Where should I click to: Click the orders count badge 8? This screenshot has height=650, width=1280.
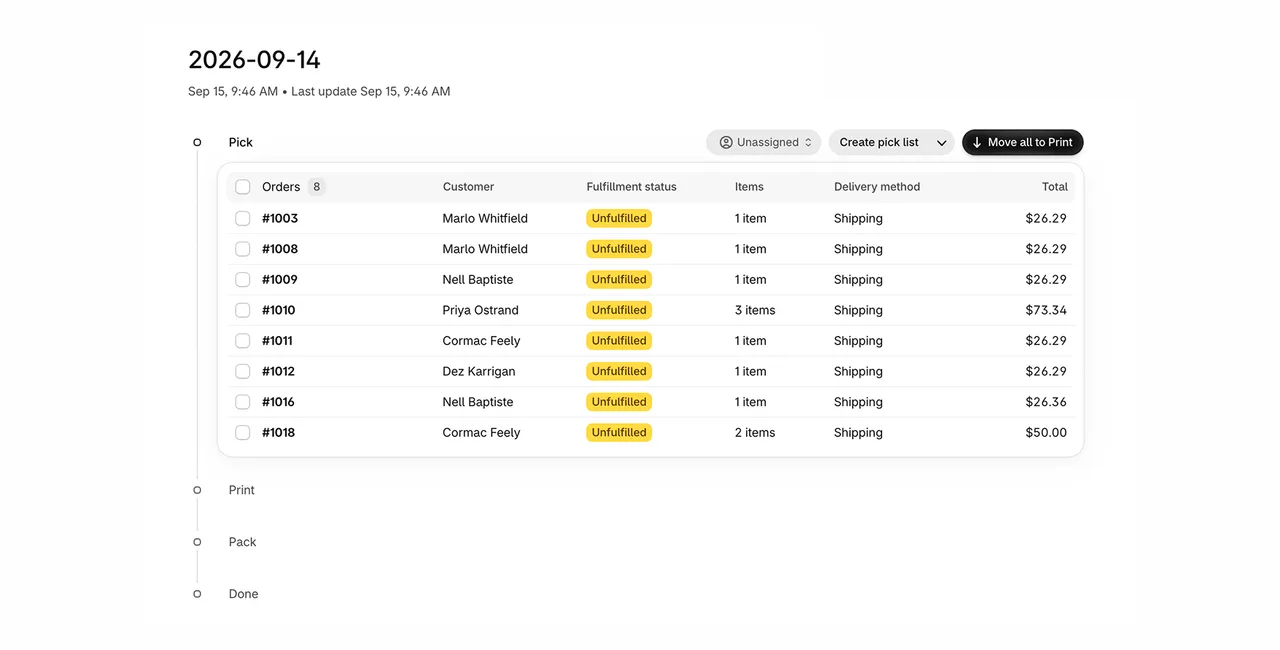click(x=316, y=187)
